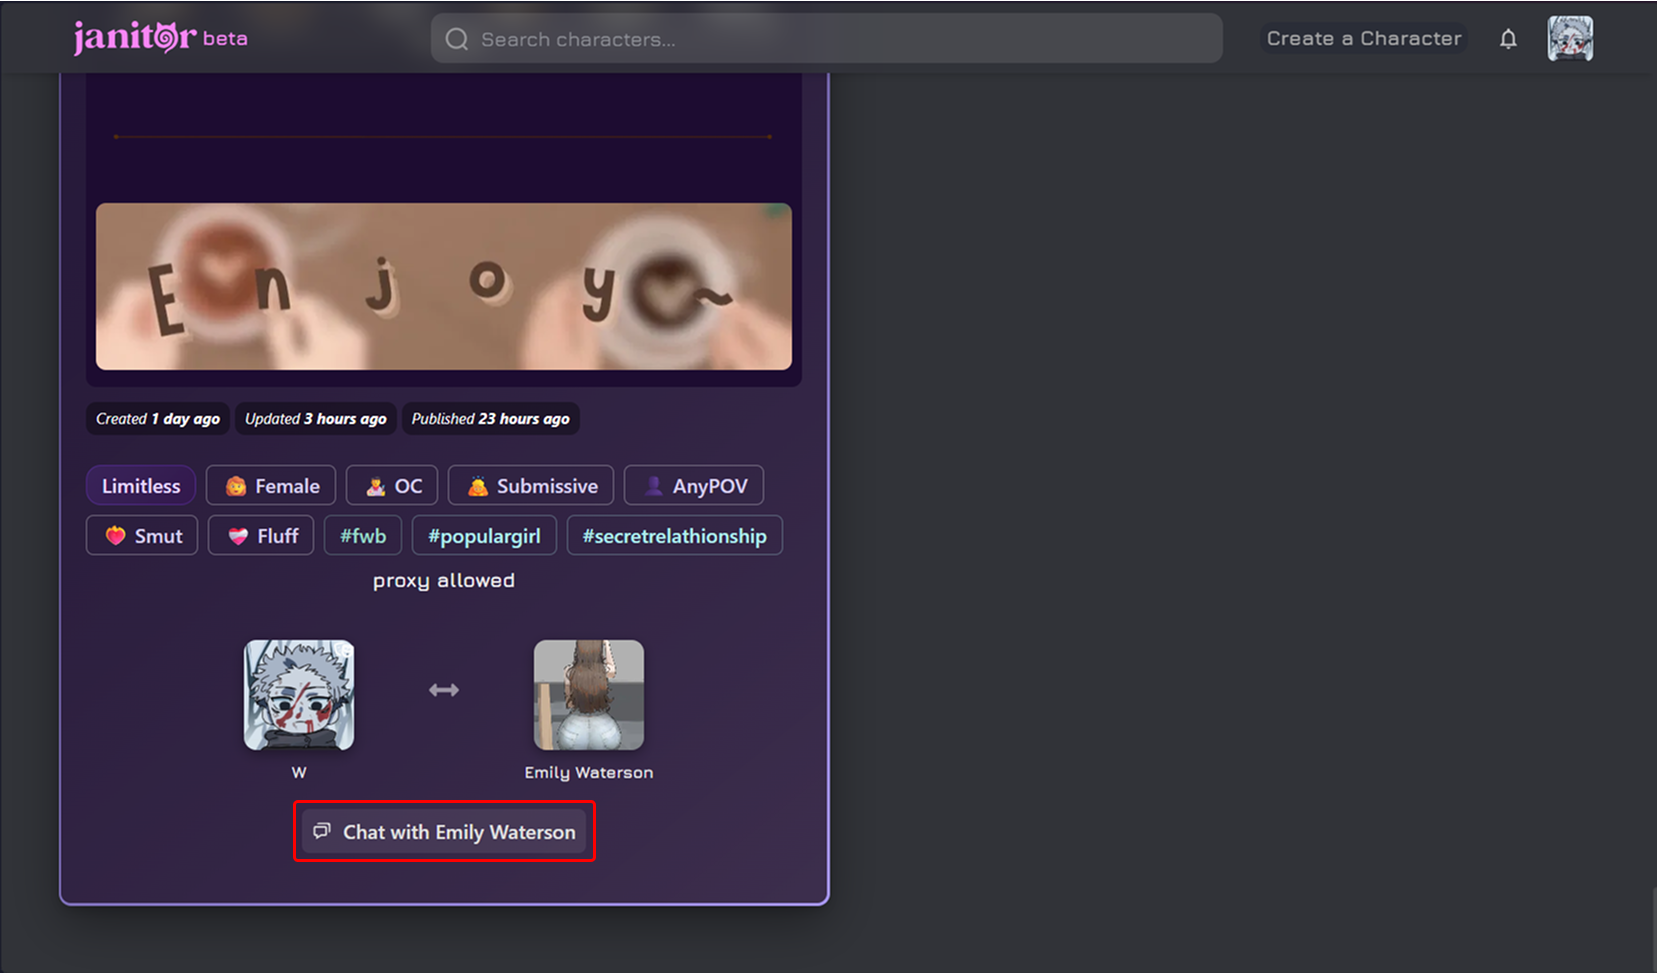
Task: Click the Enjoy coffee banner image
Action: point(444,287)
